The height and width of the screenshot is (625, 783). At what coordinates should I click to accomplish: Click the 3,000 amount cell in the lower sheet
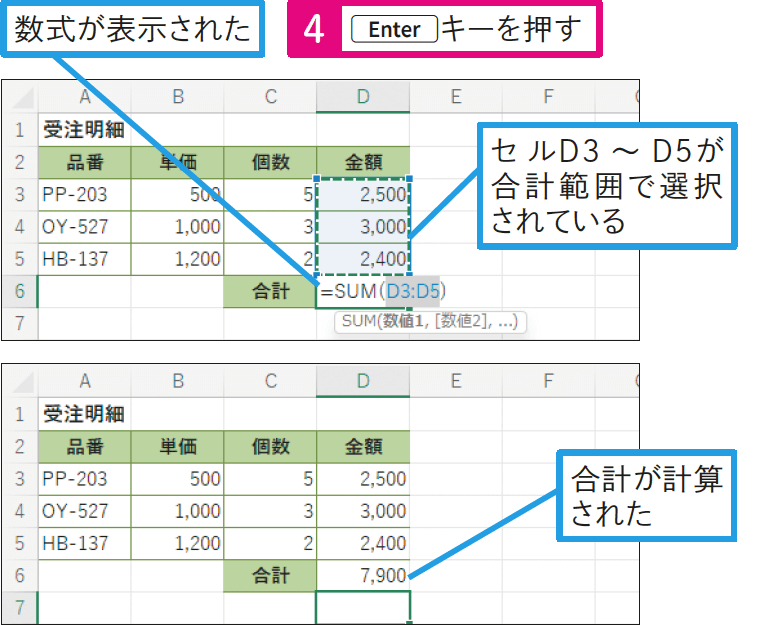[x=363, y=511]
